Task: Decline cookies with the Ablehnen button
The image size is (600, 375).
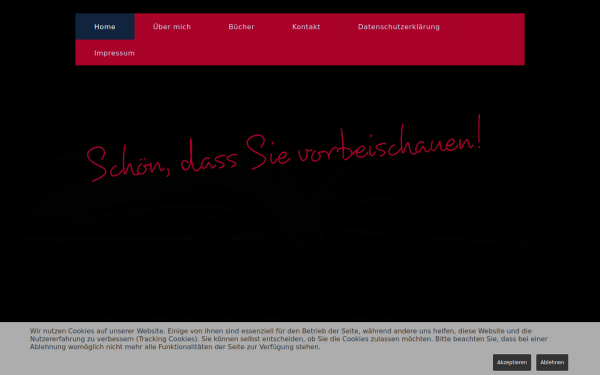Action: (552, 362)
